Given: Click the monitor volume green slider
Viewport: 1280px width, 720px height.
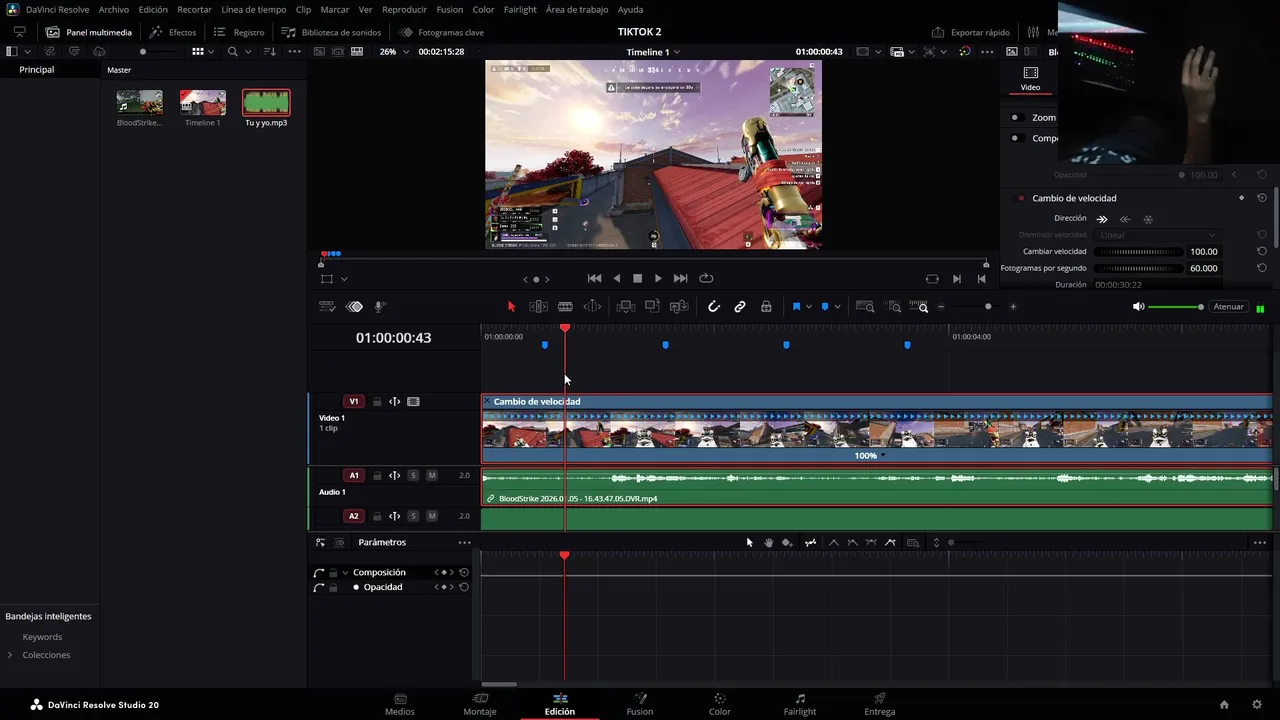Looking at the screenshot, I should (1175, 307).
